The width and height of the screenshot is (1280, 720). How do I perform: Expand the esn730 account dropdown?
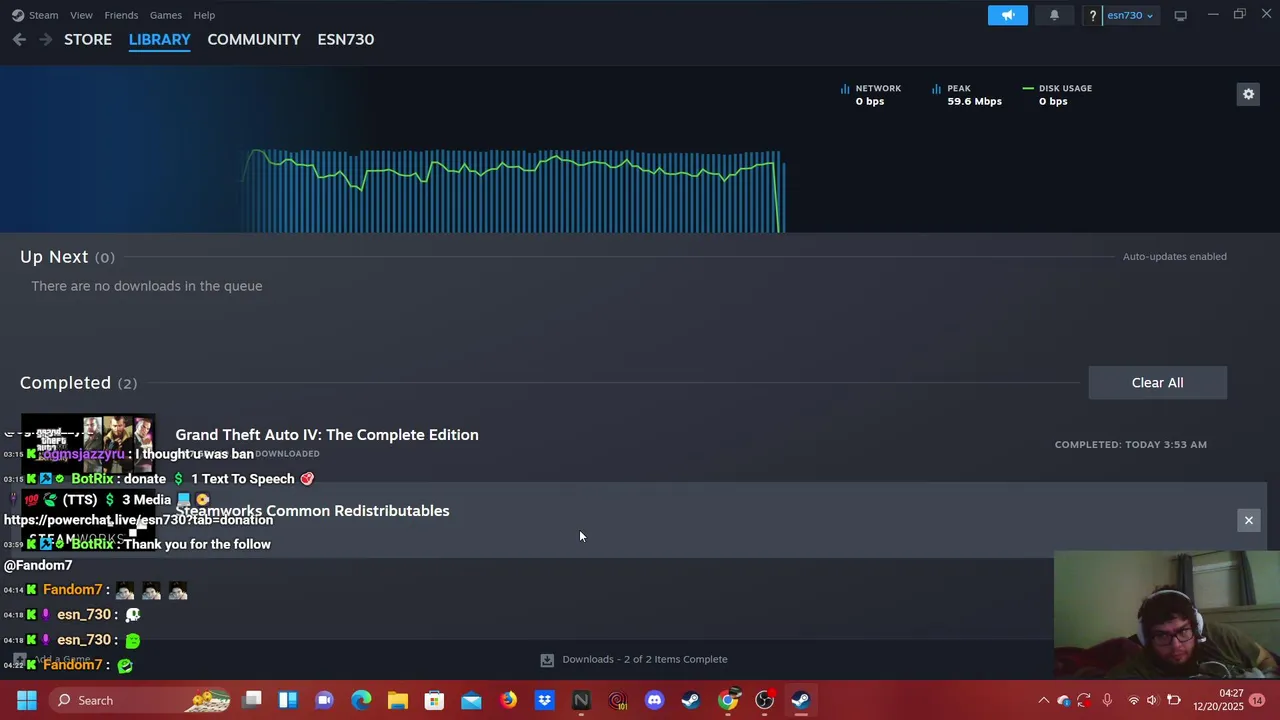pyautogui.click(x=1130, y=15)
